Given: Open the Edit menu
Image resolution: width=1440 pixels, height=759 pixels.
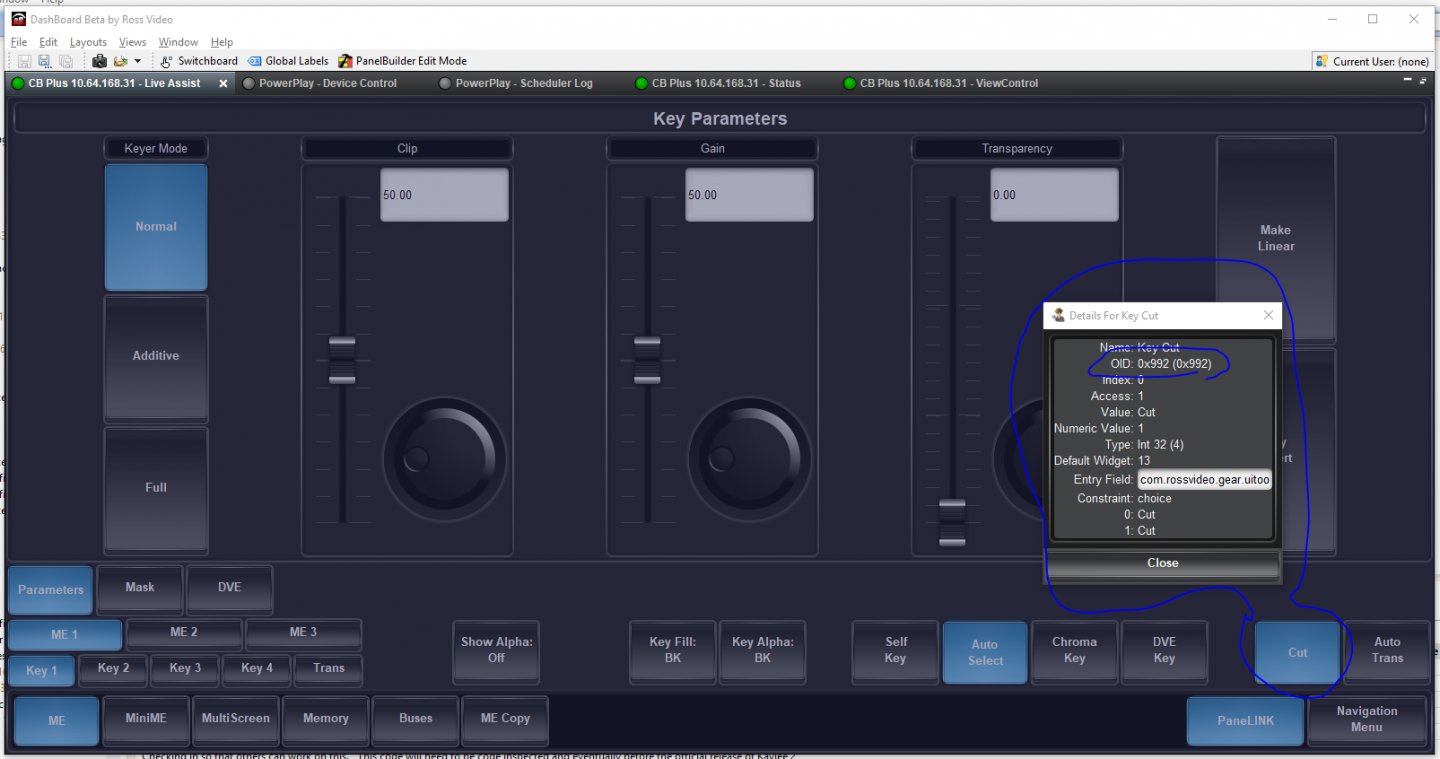Looking at the screenshot, I should click(x=48, y=42).
